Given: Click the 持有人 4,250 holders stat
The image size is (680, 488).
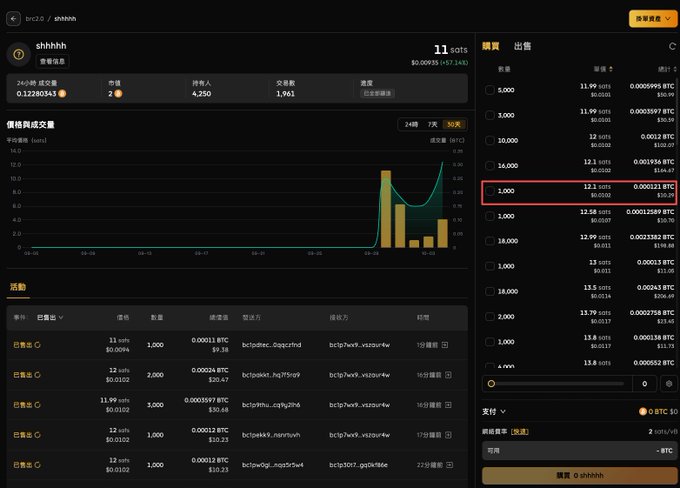Looking at the screenshot, I should pos(202,88).
